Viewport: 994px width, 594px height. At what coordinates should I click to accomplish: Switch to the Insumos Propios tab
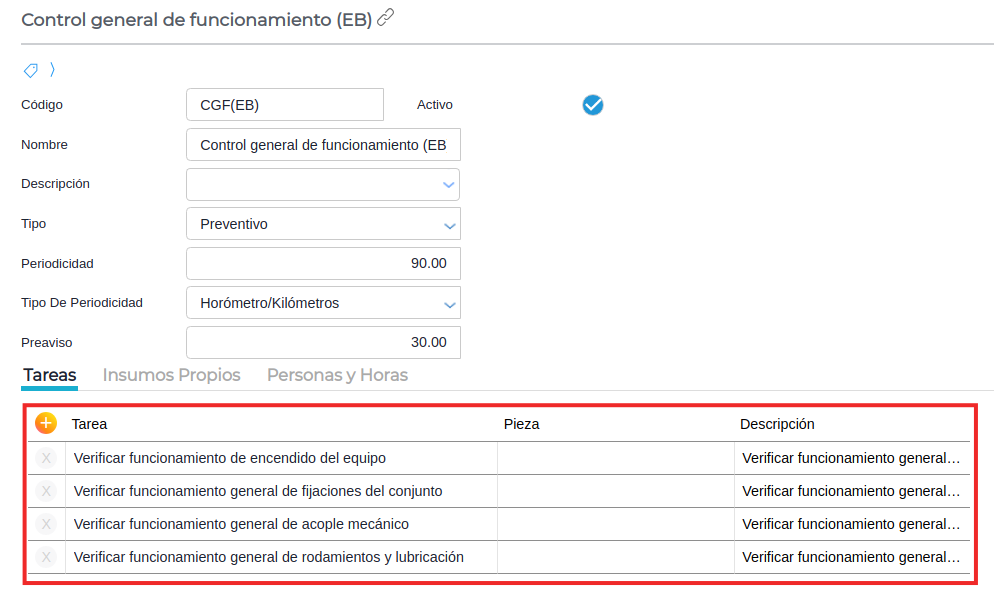coord(172,375)
